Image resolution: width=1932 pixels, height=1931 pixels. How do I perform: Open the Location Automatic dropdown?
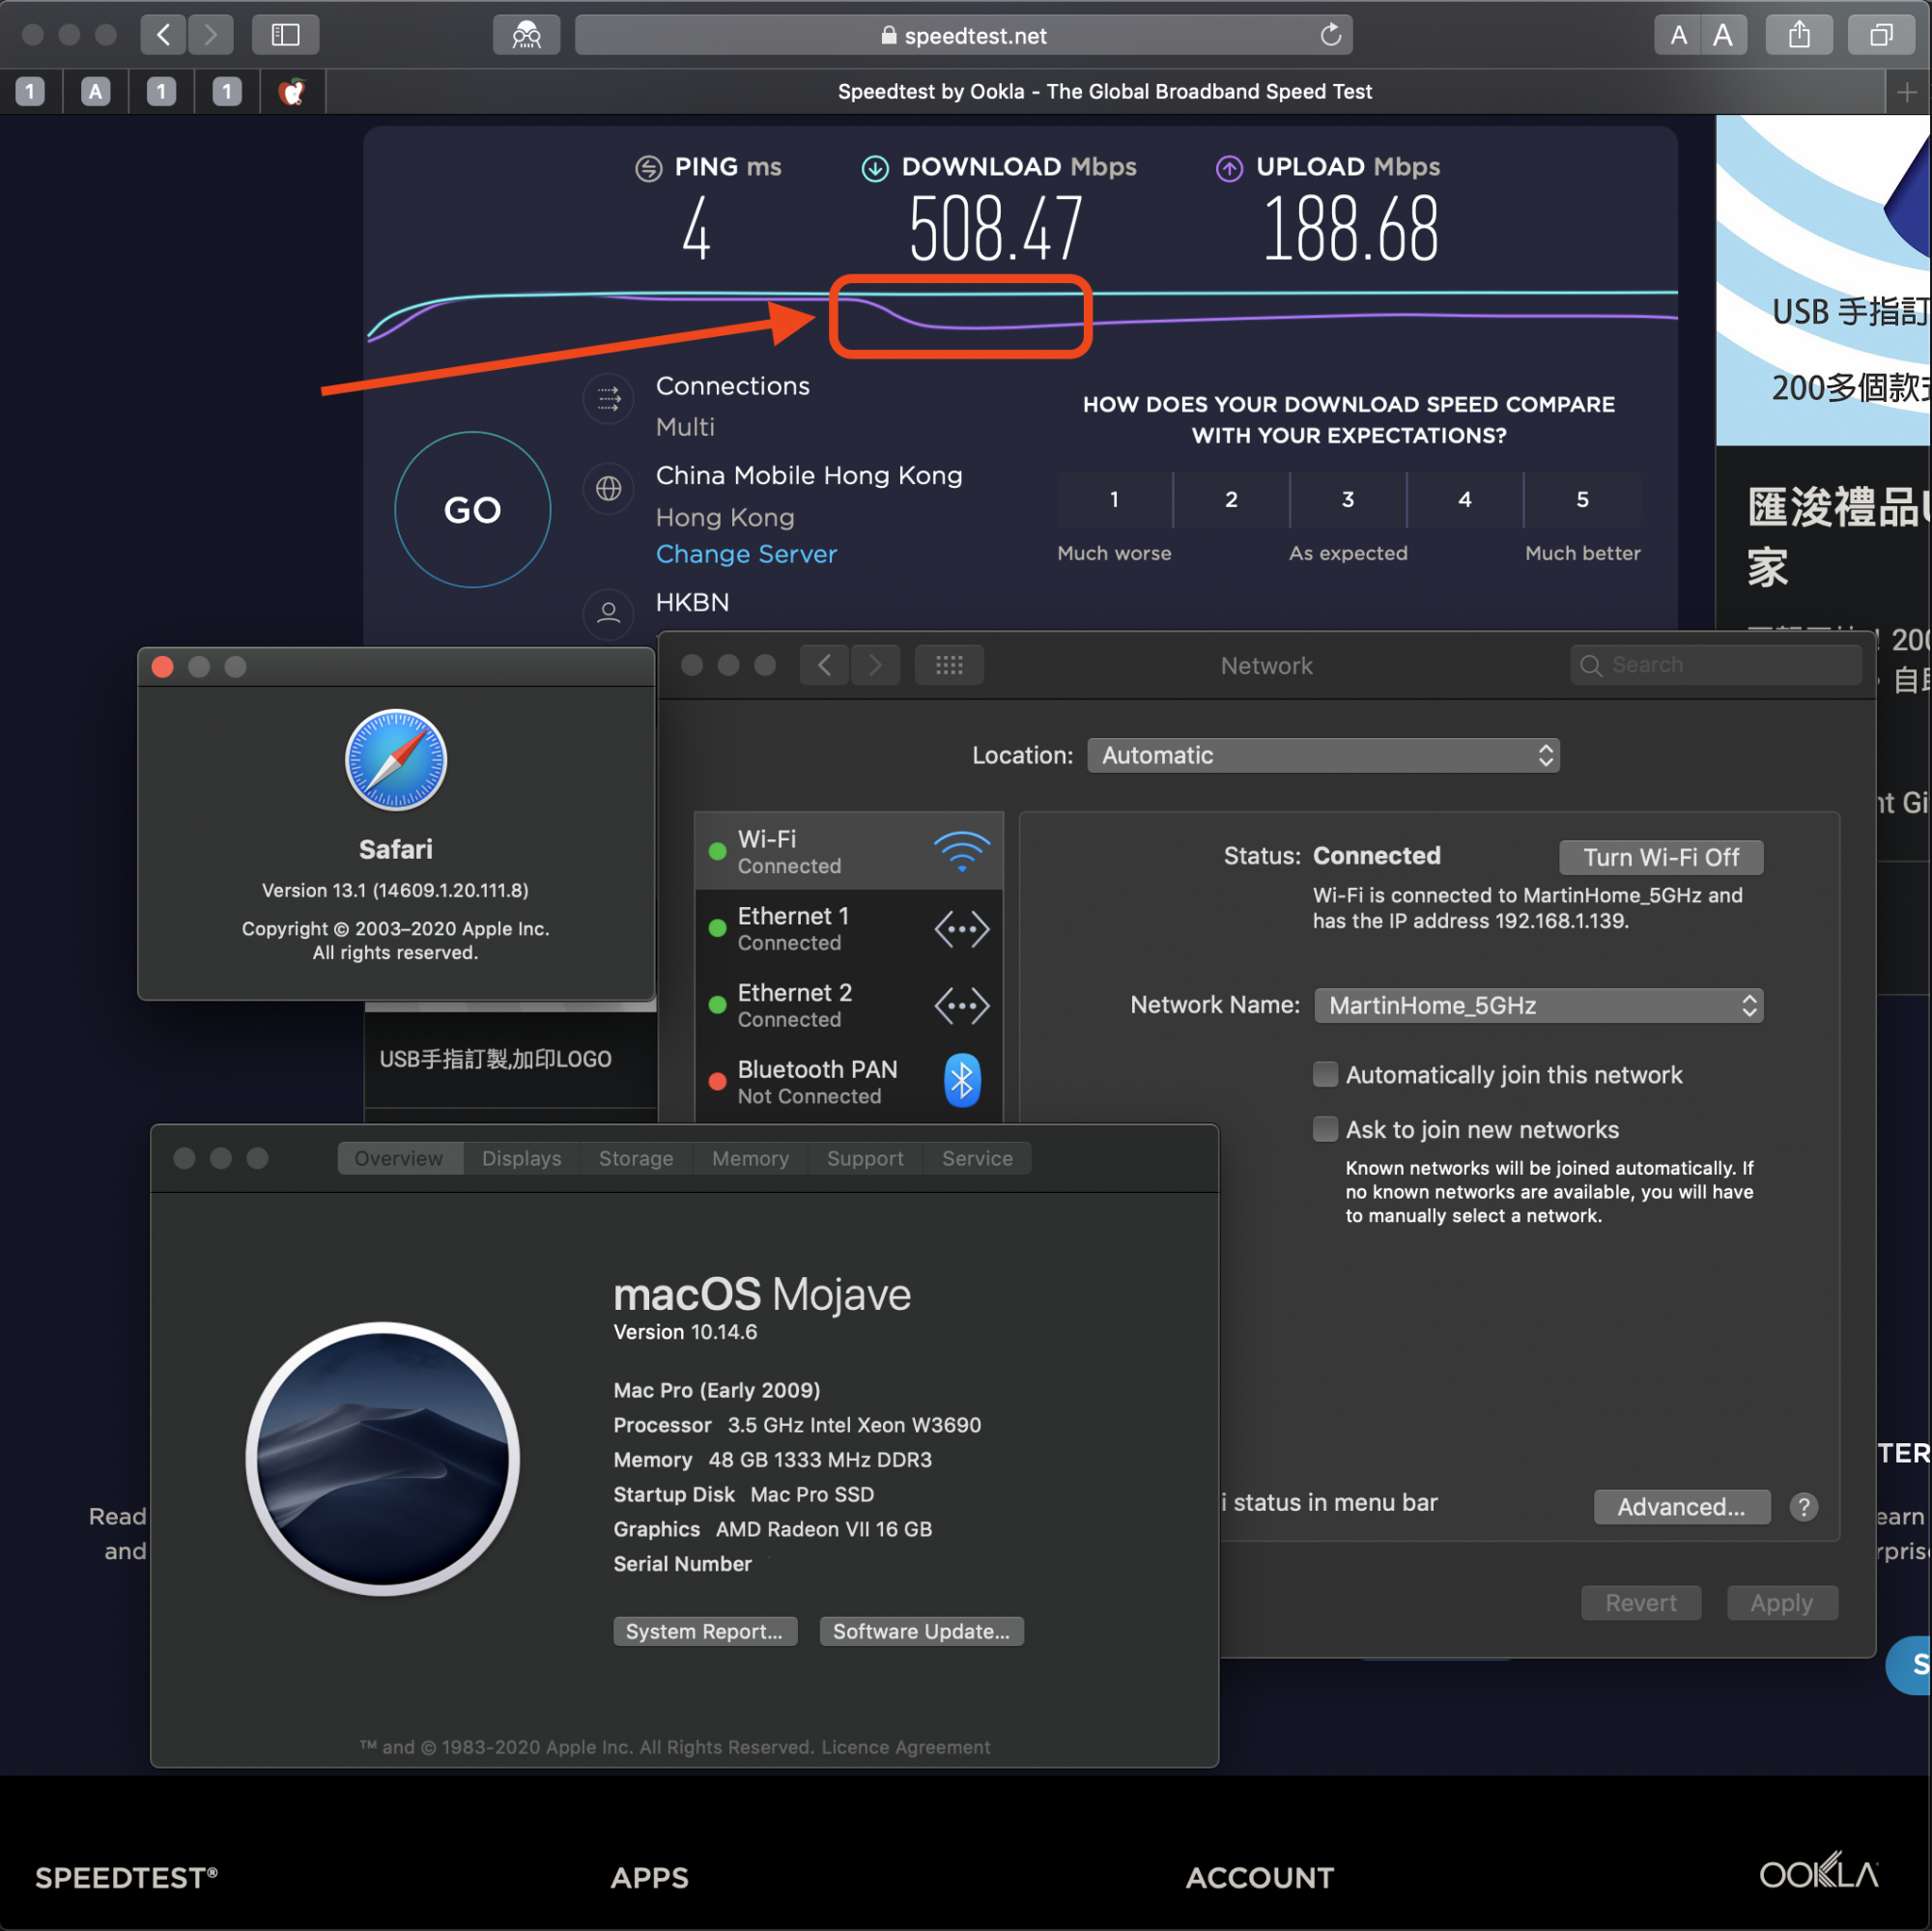click(x=1322, y=755)
